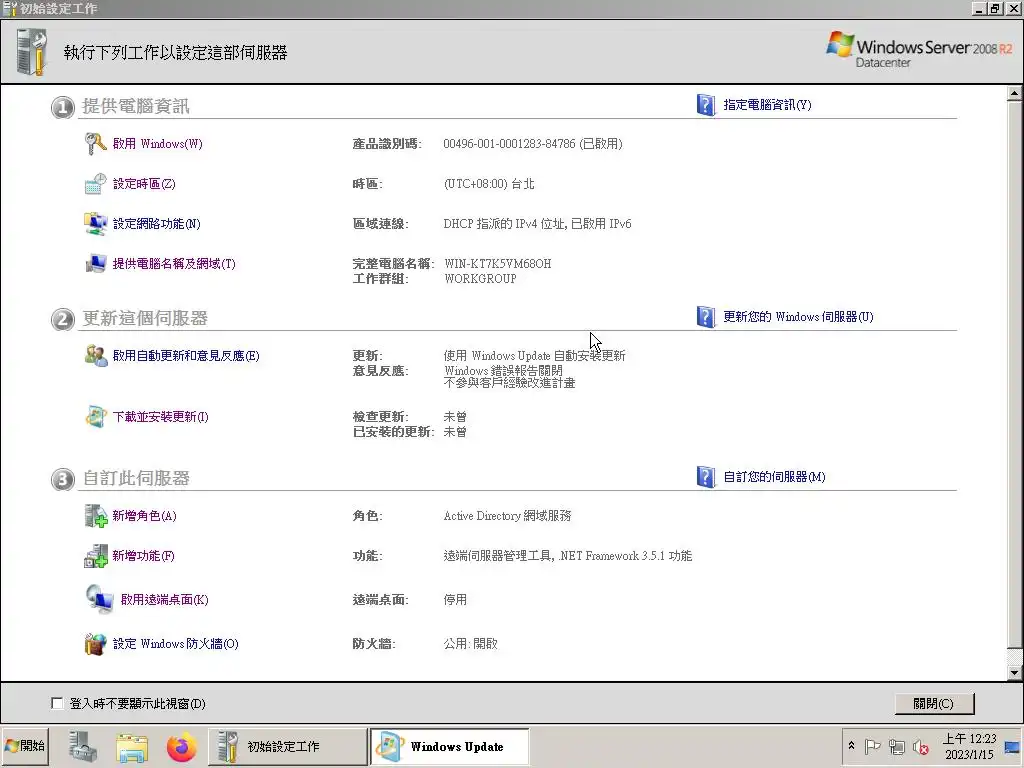Click computer name WIN-KT7K5VM68OH
The image size is (1024, 768).
point(498,264)
